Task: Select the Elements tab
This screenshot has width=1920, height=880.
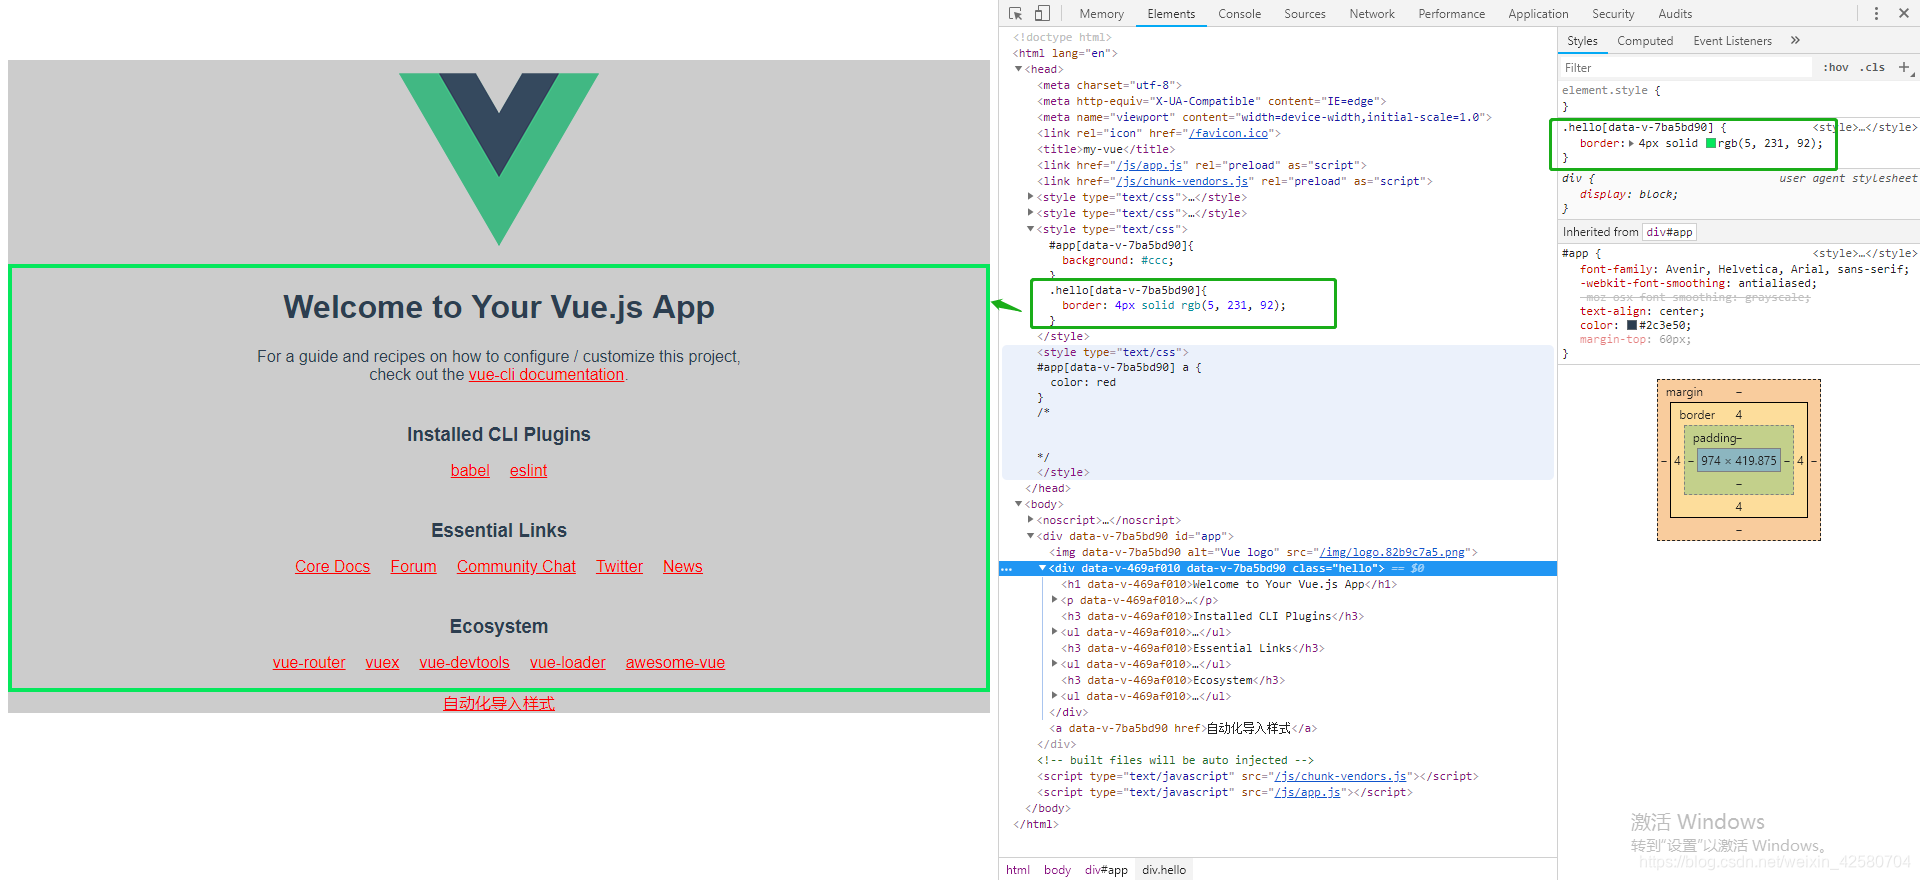Action: coord(1171,14)
